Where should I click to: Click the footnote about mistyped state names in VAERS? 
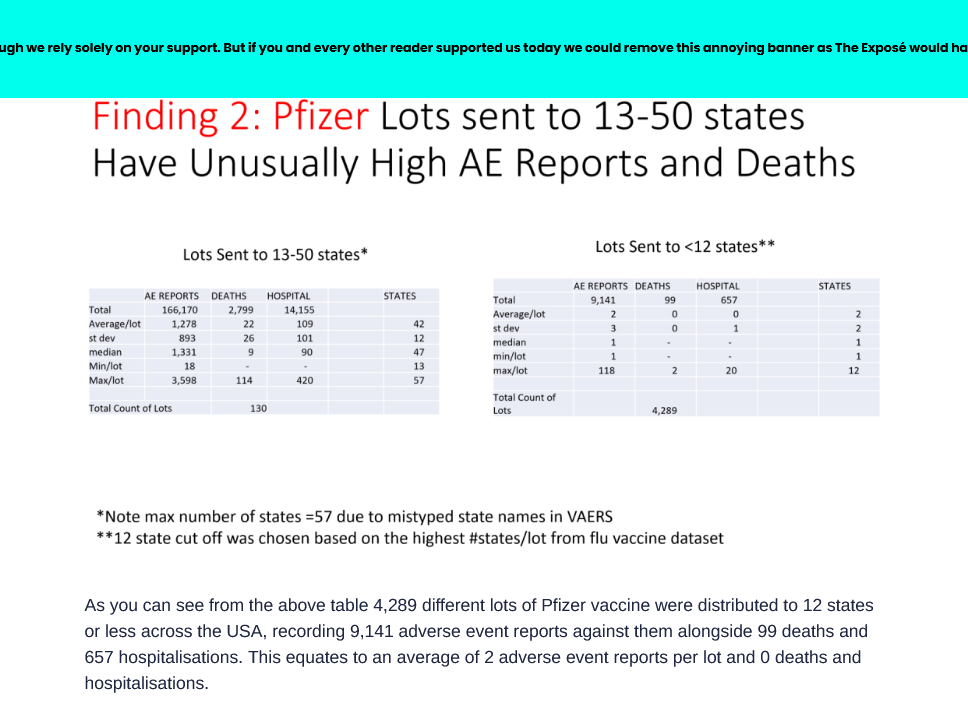pyautogui.click(x=355, y=517)
